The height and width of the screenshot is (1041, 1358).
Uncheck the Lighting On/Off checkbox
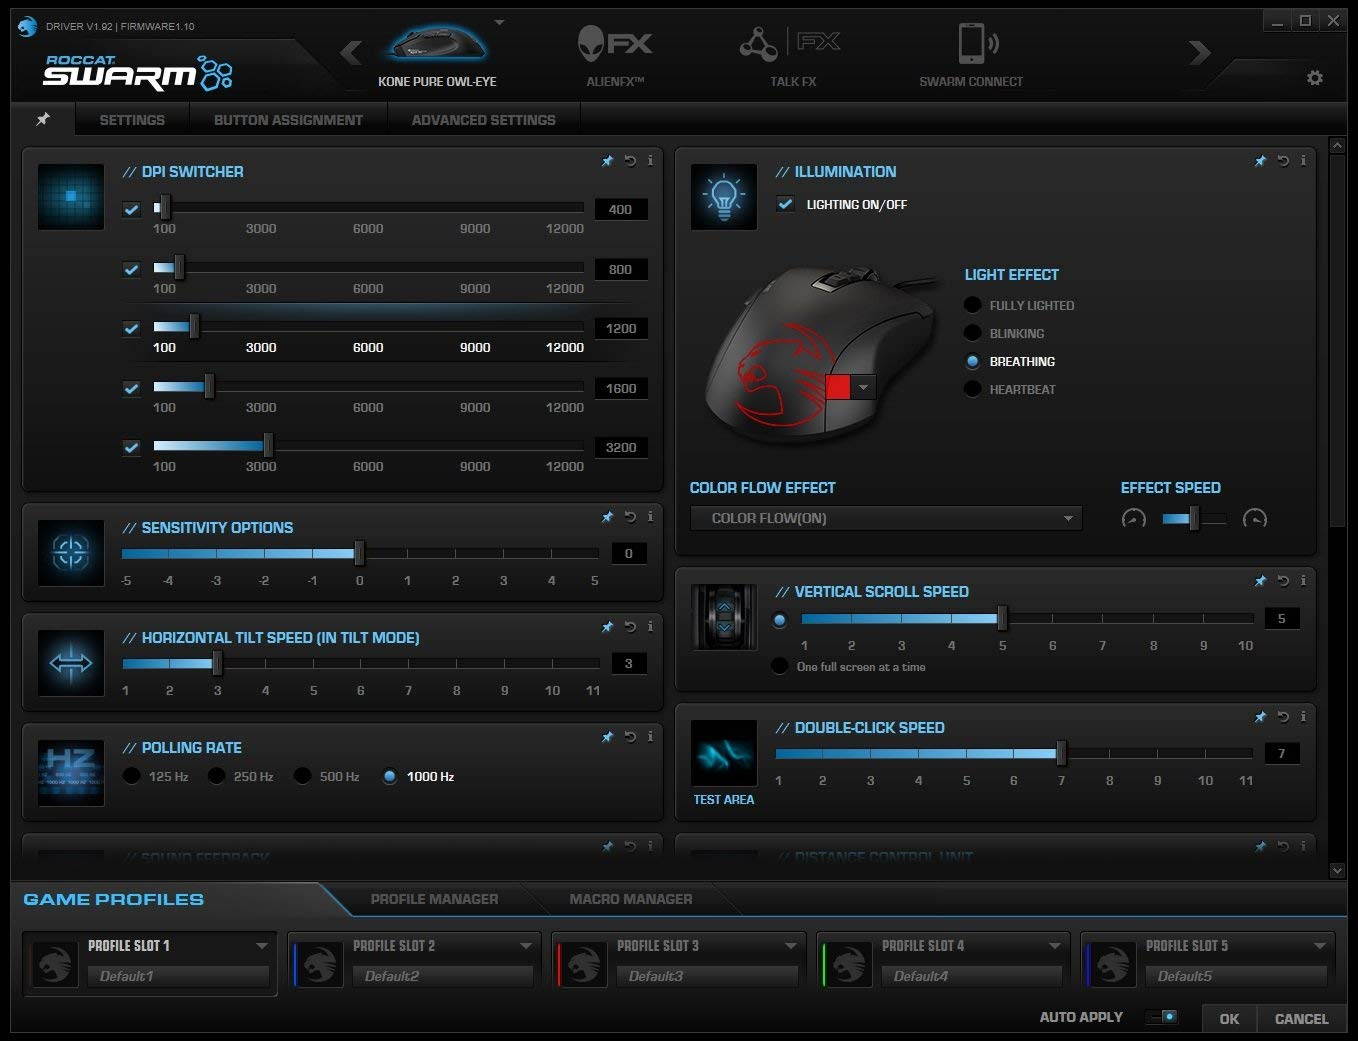(785, 204)
